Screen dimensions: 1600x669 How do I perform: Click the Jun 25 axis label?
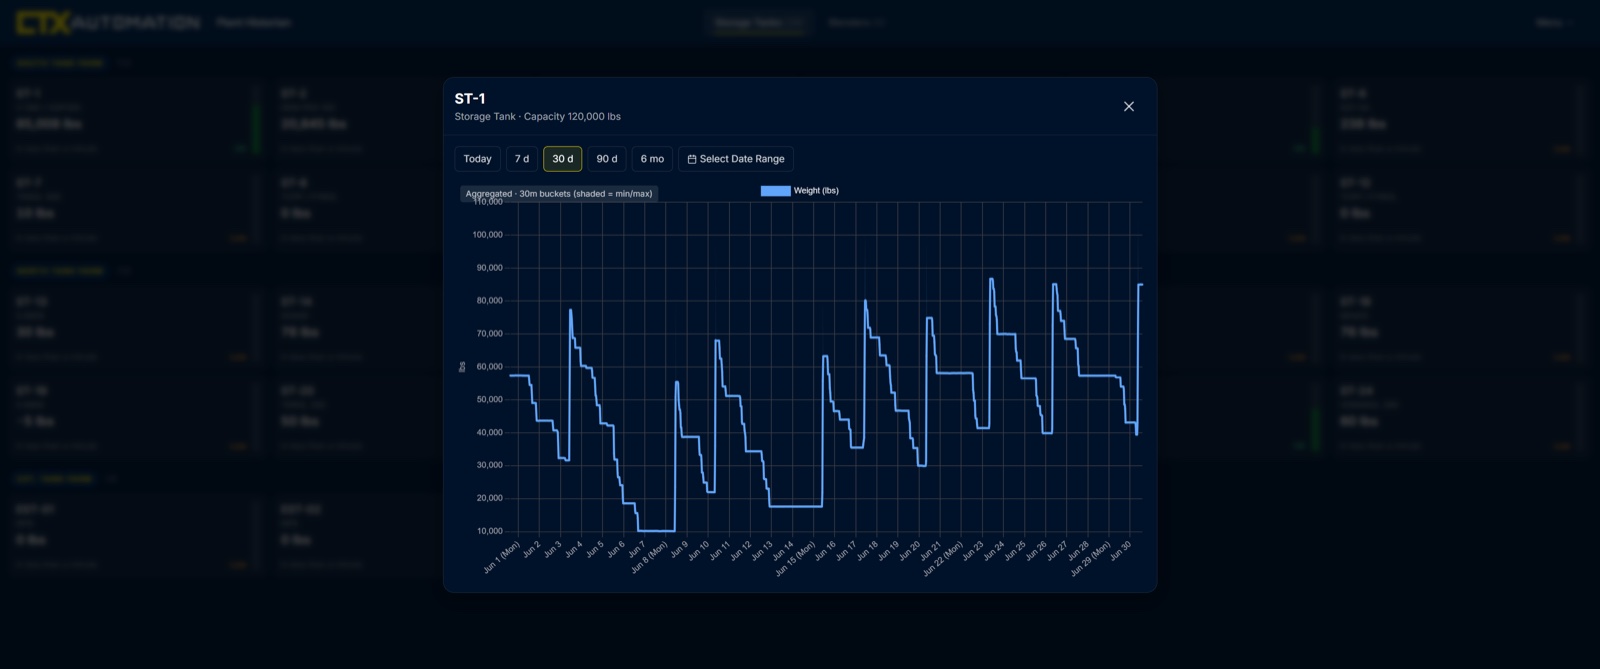1014,550
